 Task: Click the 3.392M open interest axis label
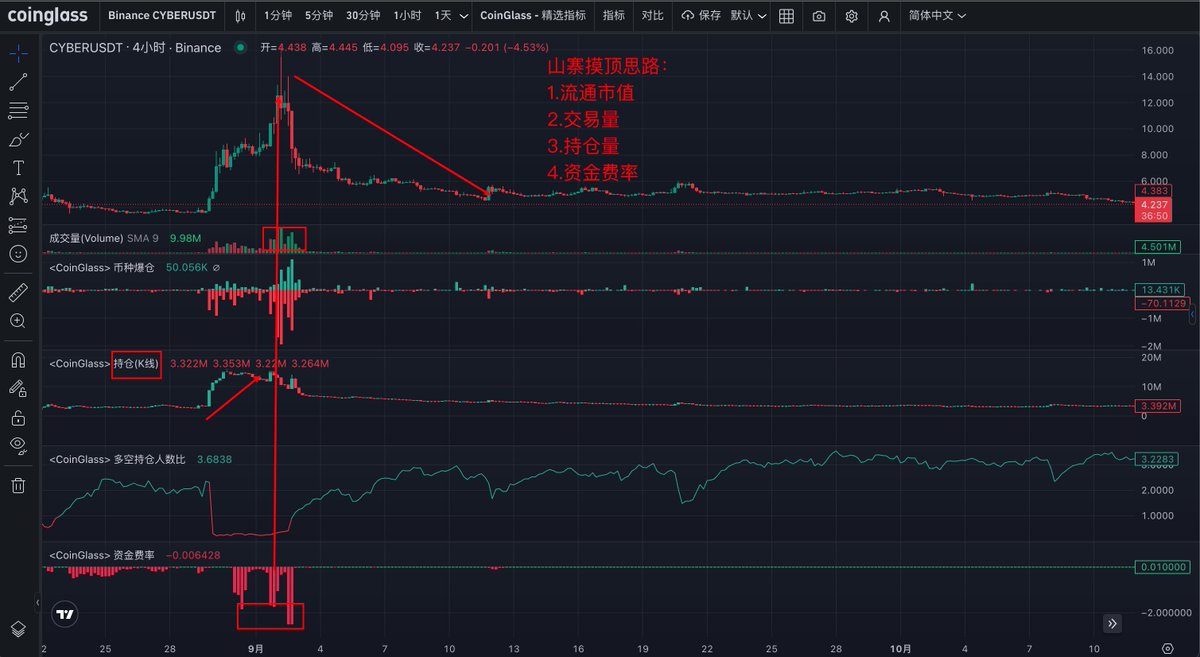[1158, 407]
